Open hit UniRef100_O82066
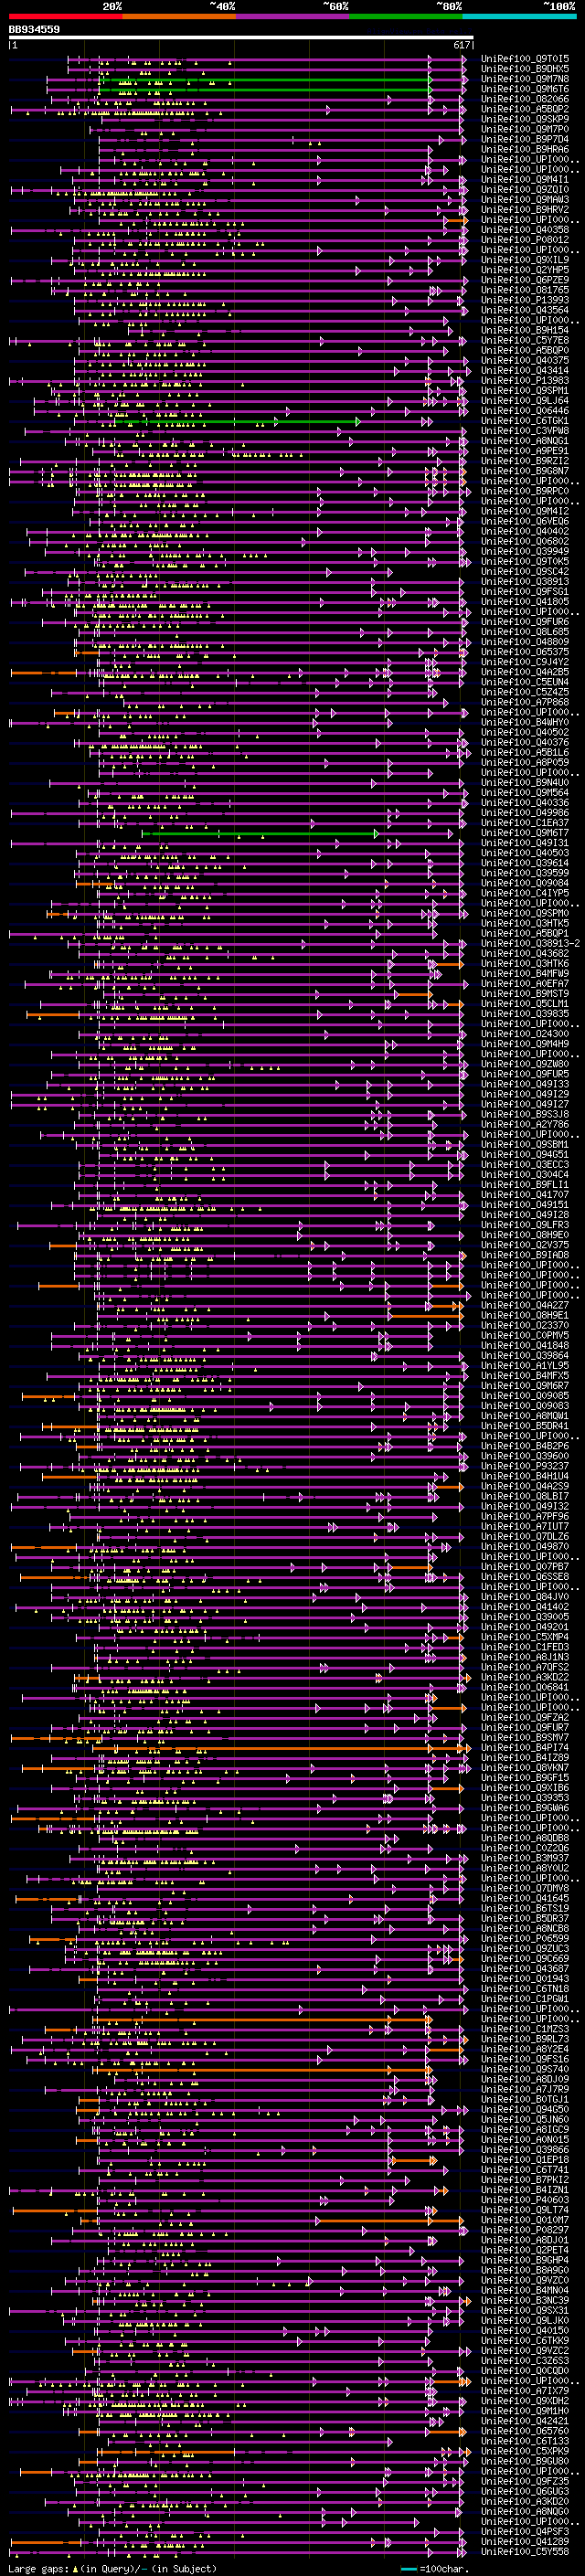Screen dimensions: 585x2576 [x=524, y=99]
